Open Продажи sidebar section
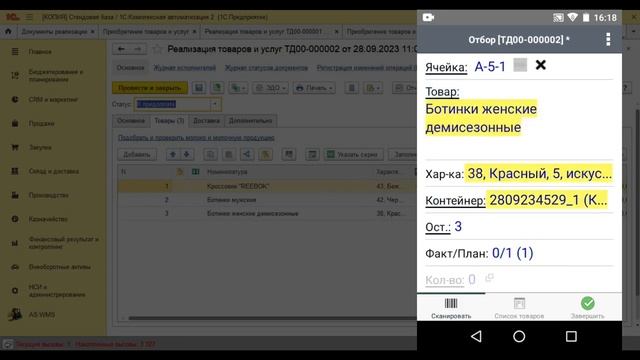The width and height of the screenshot is (640, 360). coord(41,123)
